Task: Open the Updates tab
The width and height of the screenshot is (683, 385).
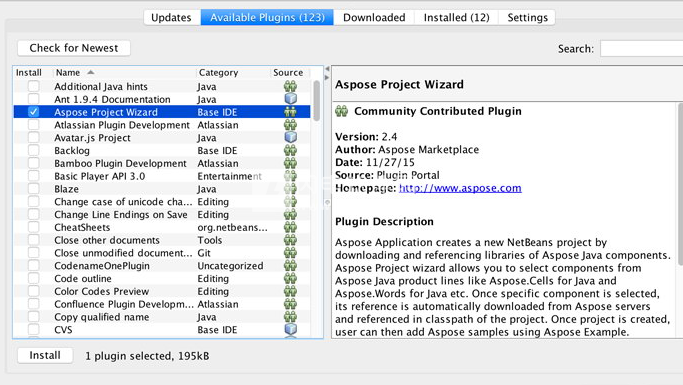Action: tap(172, 17)
